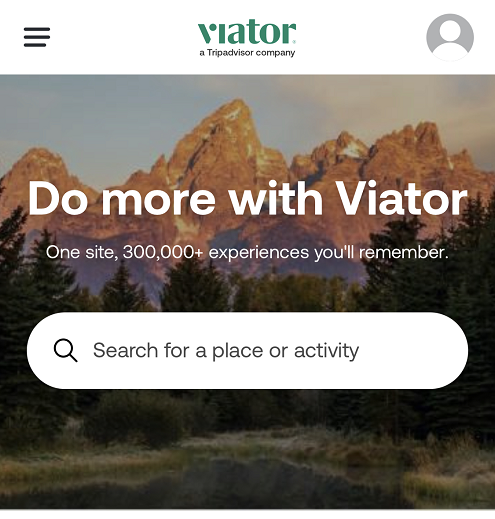The height and width of the screenshot is (519, 495).
Task: Open the user profile avatar
Action: point(450,37)
